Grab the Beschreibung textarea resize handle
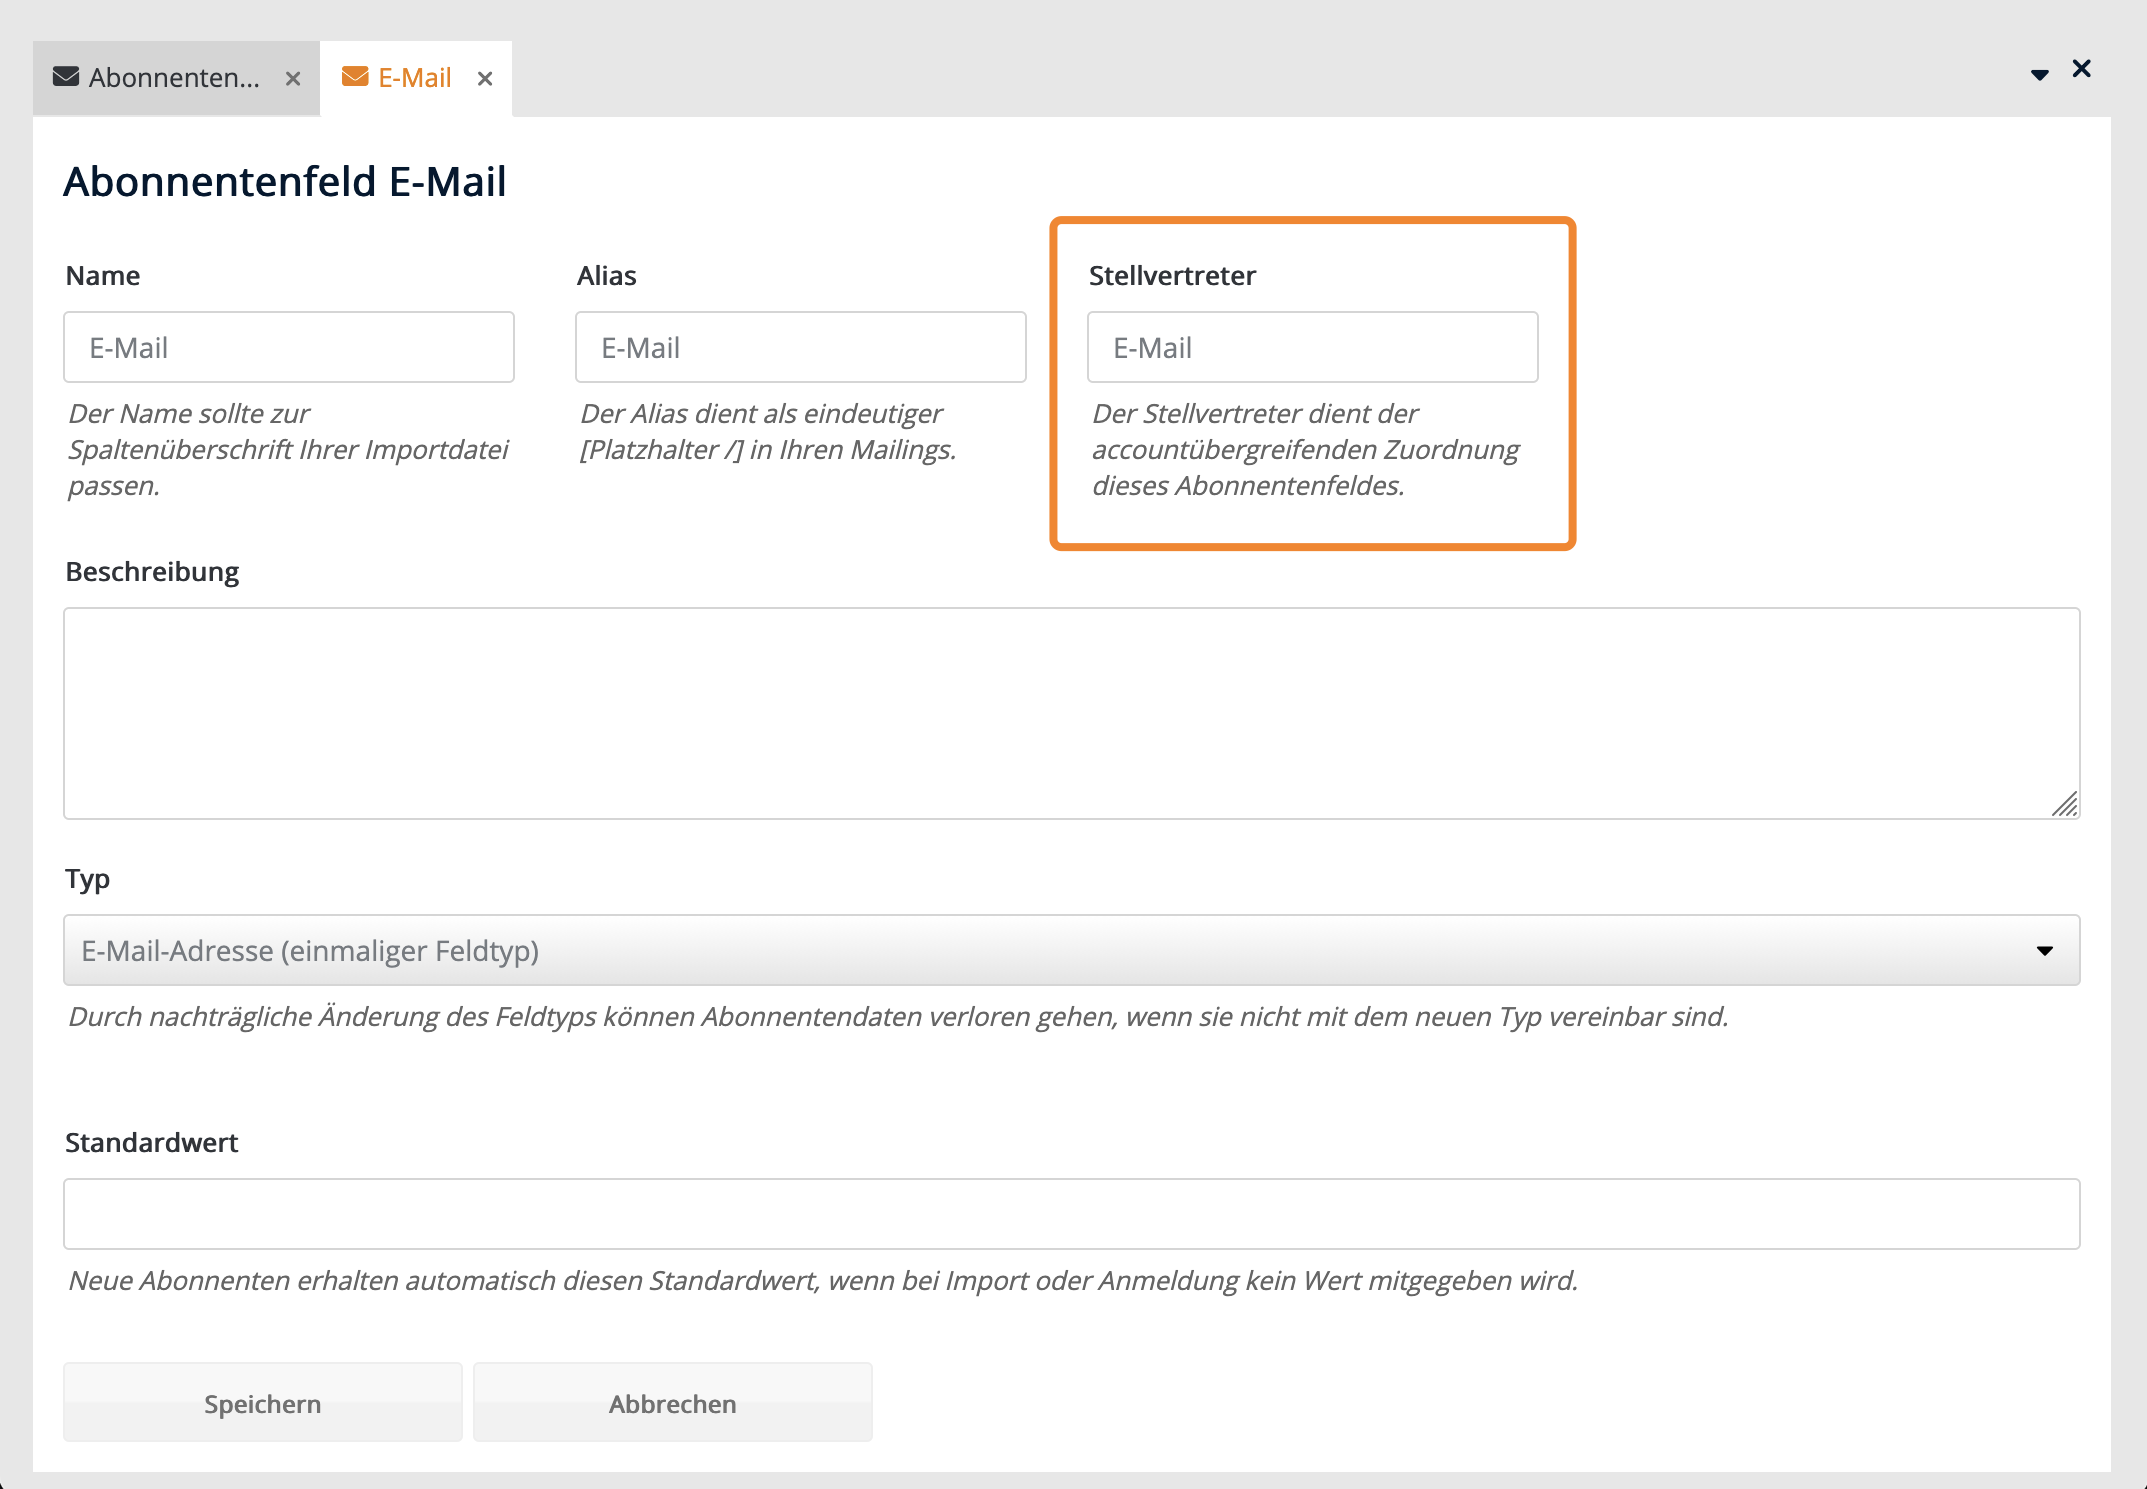2147x1489 pixels. [2066, 805]
